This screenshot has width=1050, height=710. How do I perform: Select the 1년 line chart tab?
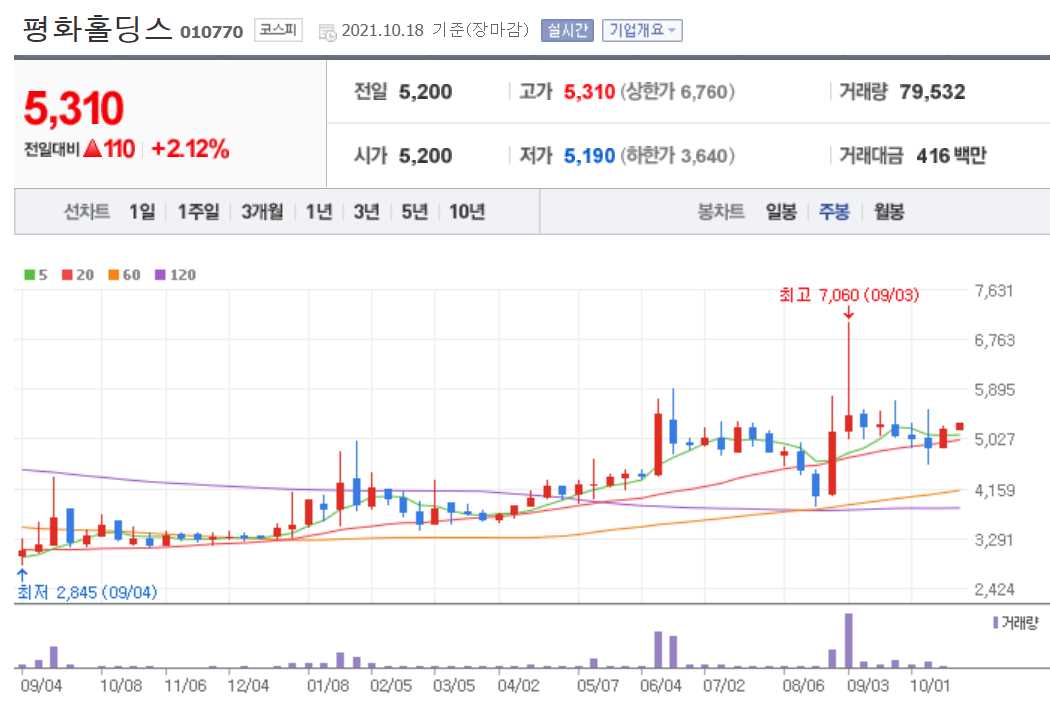319,212
